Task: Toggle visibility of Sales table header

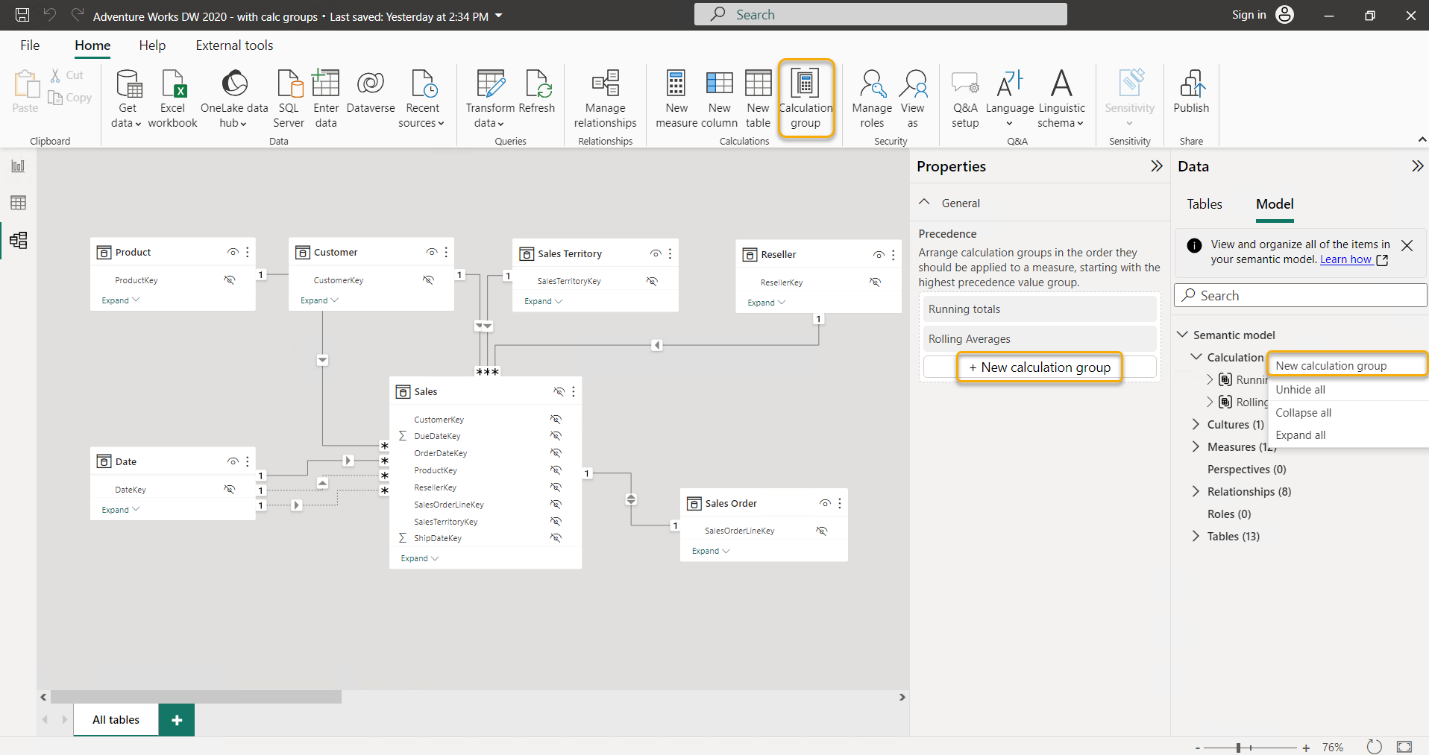Action: point(559,392)
